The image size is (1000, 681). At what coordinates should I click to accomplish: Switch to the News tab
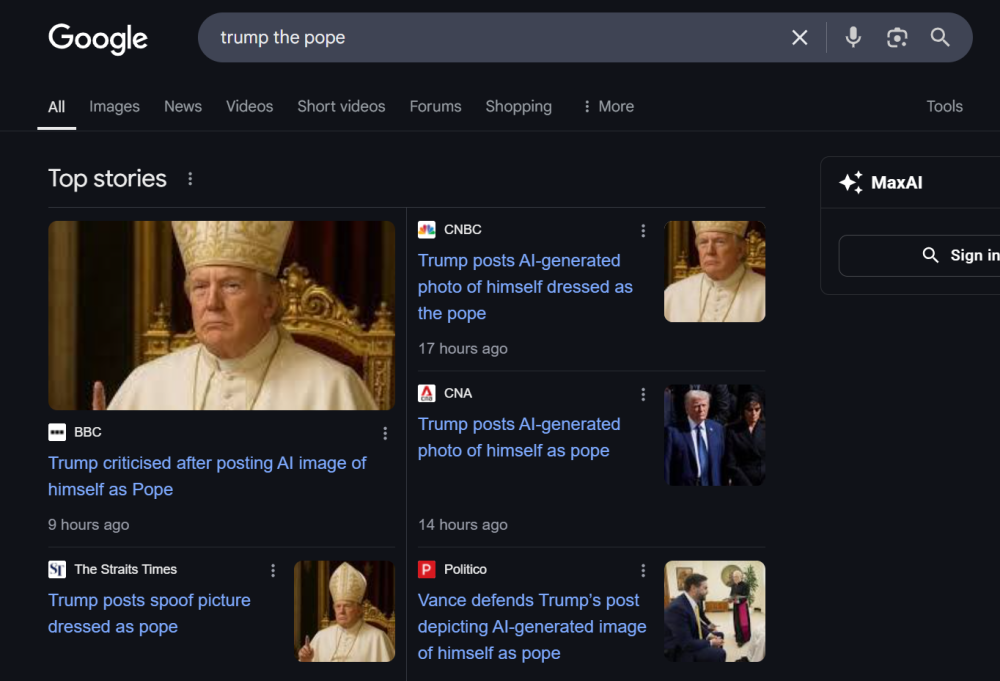coord(182,106)
